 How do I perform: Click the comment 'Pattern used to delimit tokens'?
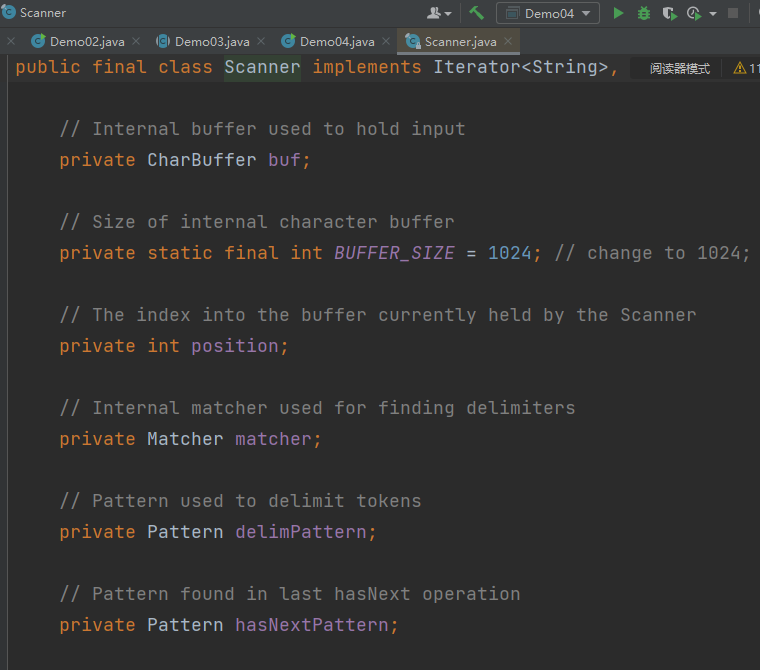click(240, 501)
